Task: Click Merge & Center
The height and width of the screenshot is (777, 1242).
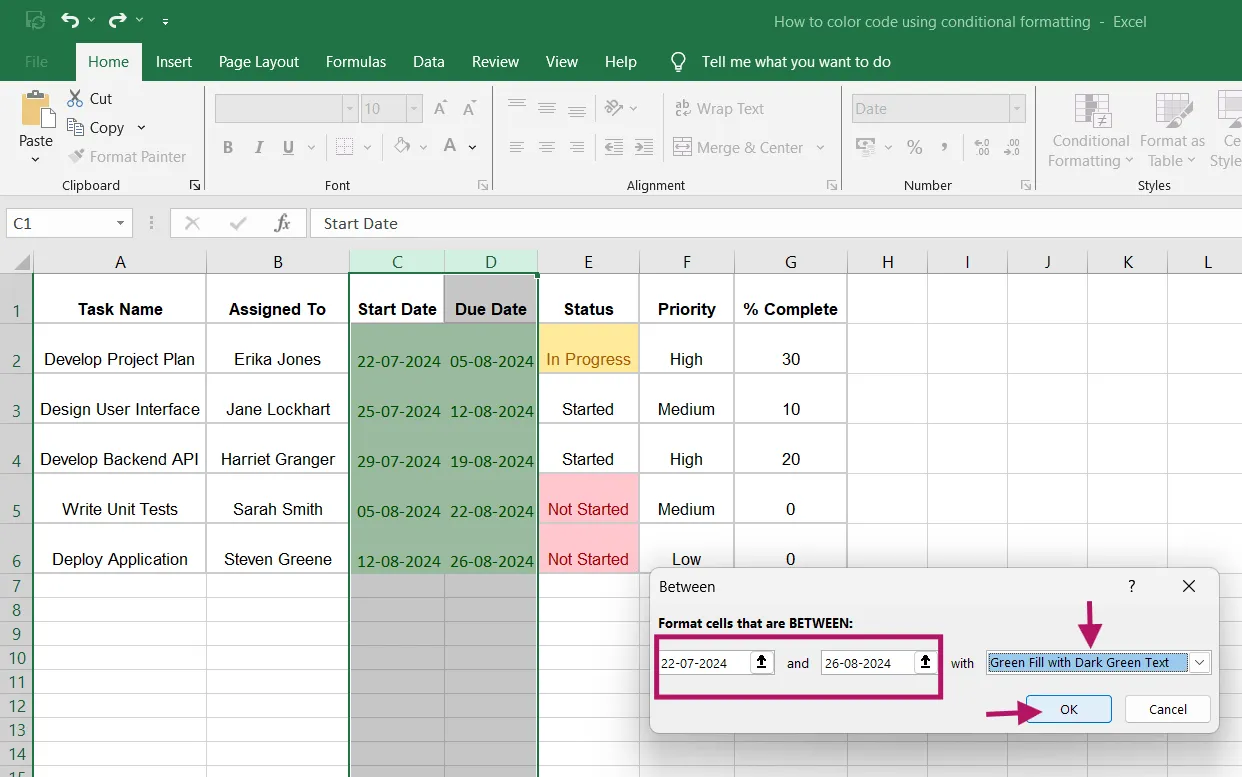Action: coord(739,147)
